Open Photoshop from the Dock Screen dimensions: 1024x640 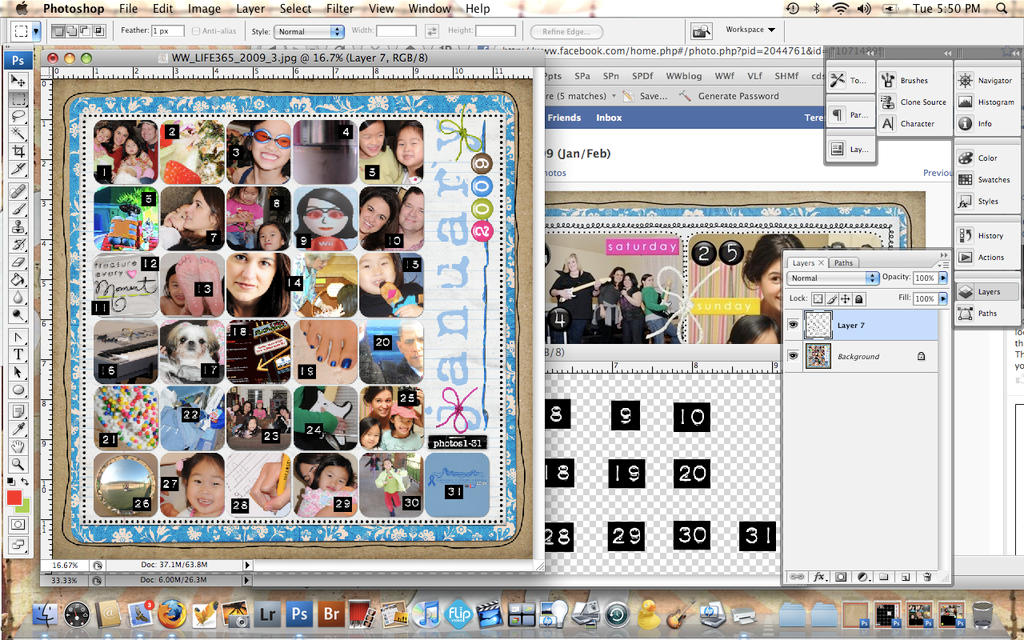300,615
